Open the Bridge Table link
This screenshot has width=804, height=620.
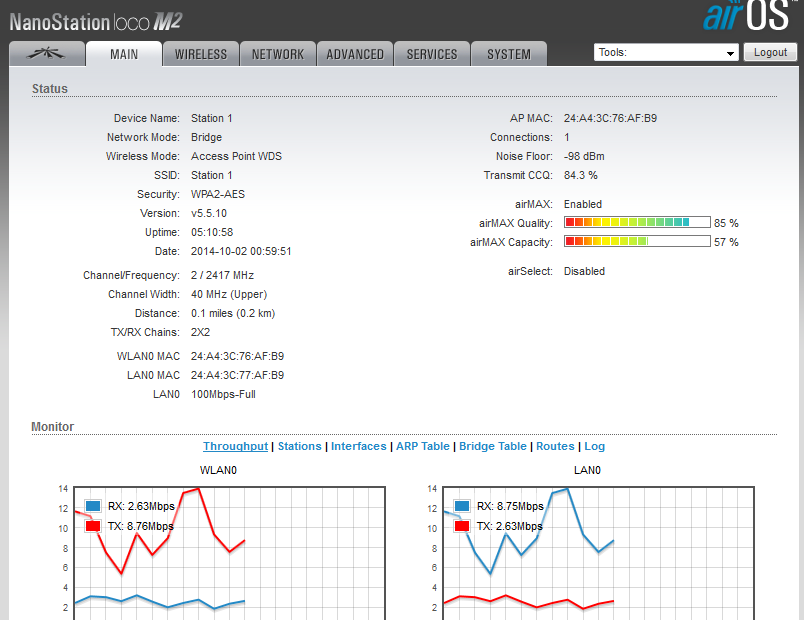tap(492, 446)
